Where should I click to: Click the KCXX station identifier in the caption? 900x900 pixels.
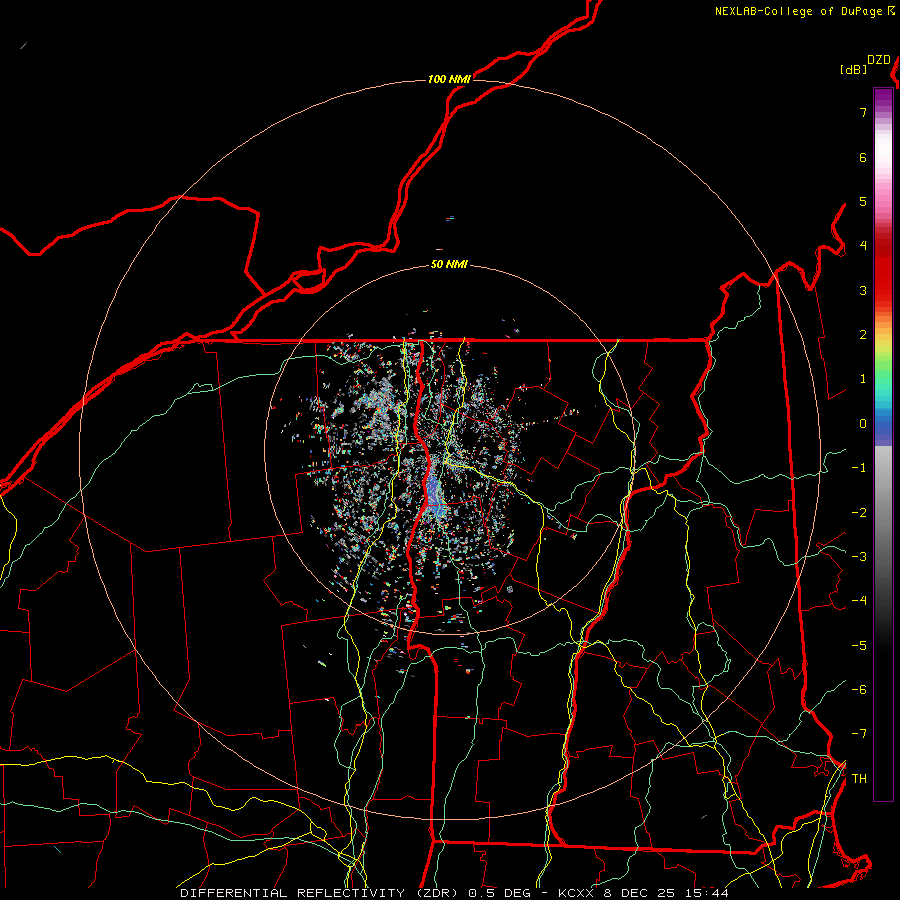pyautogui.click(x=576, y=893)
